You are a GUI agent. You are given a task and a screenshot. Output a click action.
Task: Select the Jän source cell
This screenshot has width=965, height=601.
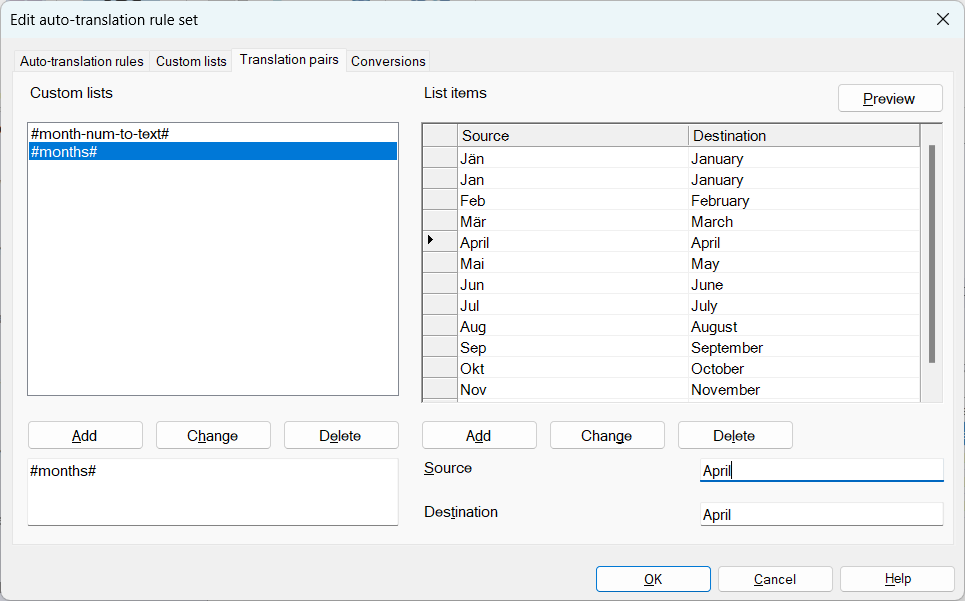(x=572, y=159)
